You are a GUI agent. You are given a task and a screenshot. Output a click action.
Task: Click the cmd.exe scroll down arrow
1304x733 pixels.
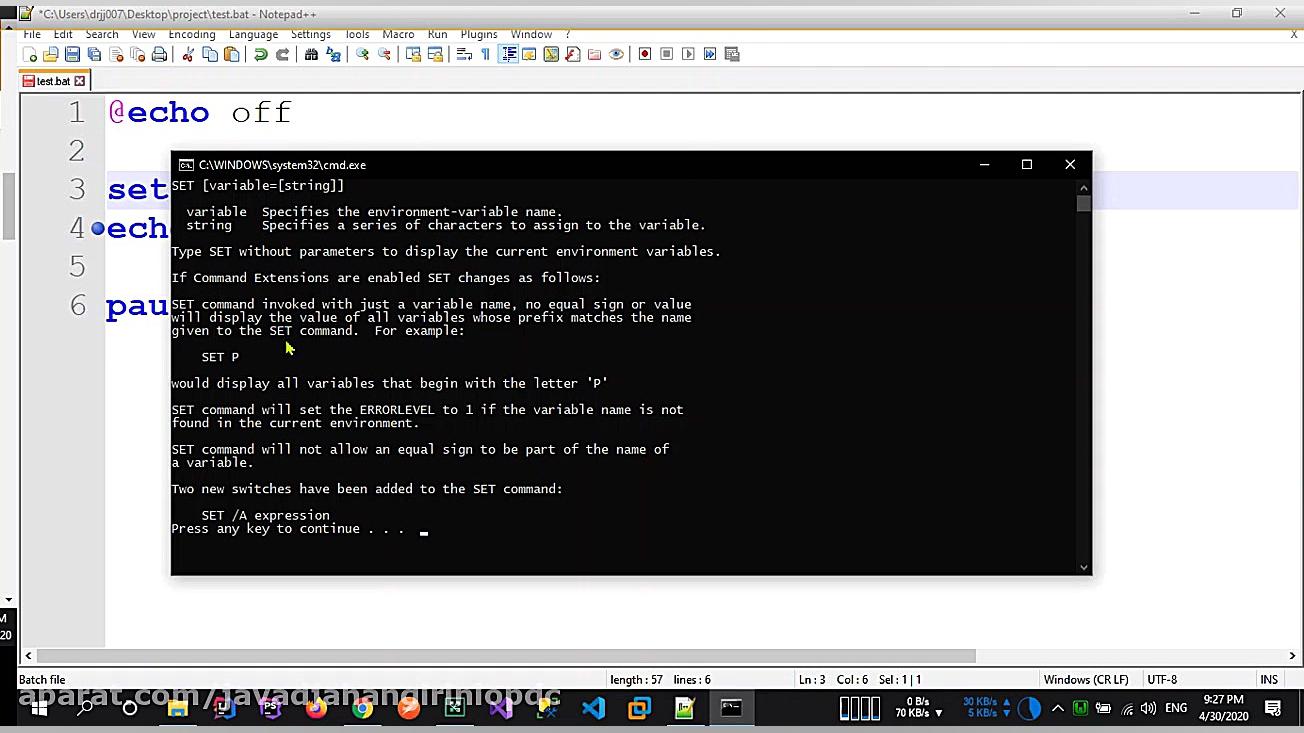(x=1084, y=567)
